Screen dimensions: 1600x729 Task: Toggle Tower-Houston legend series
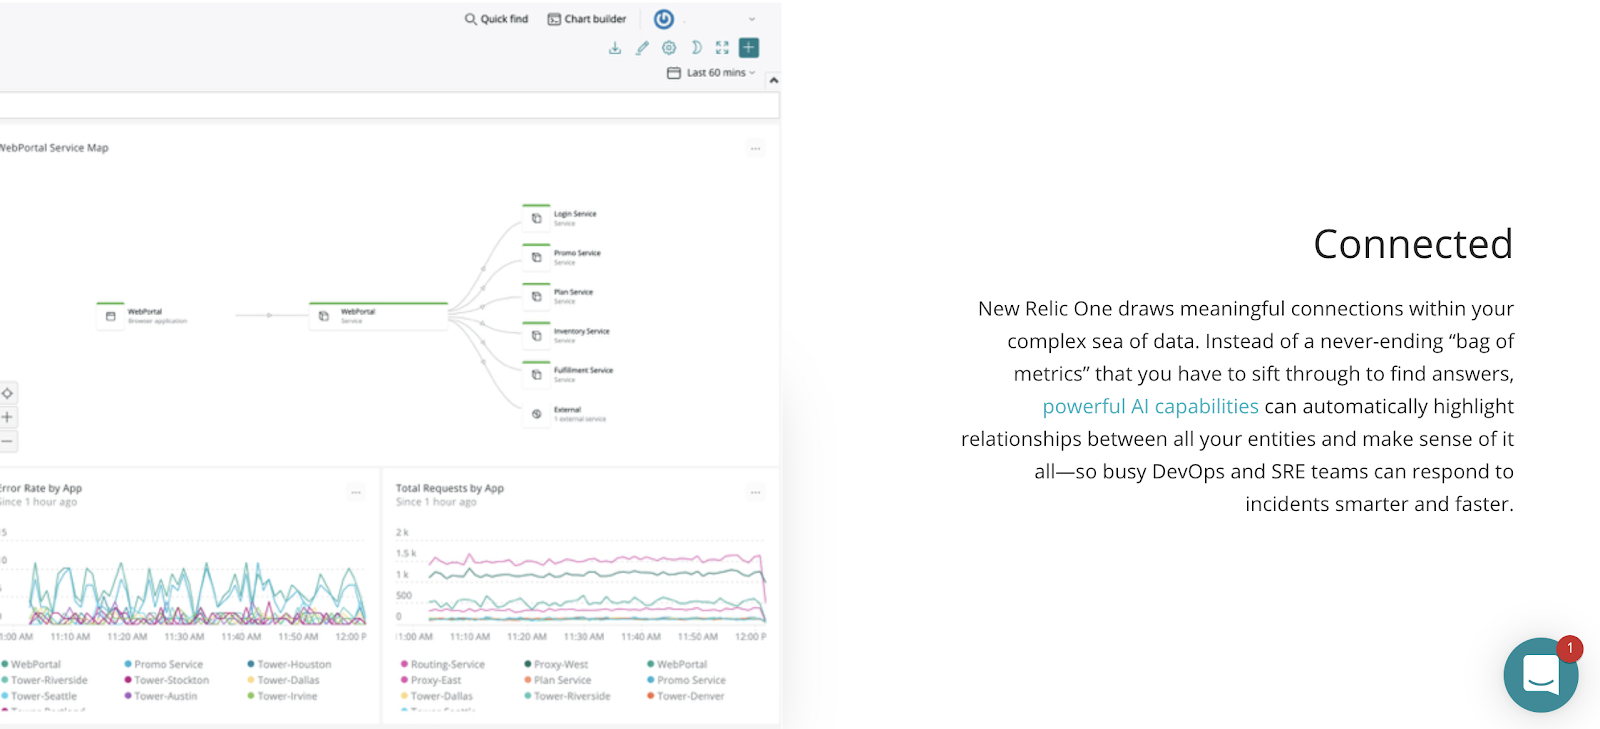click(x=289, y=664)
